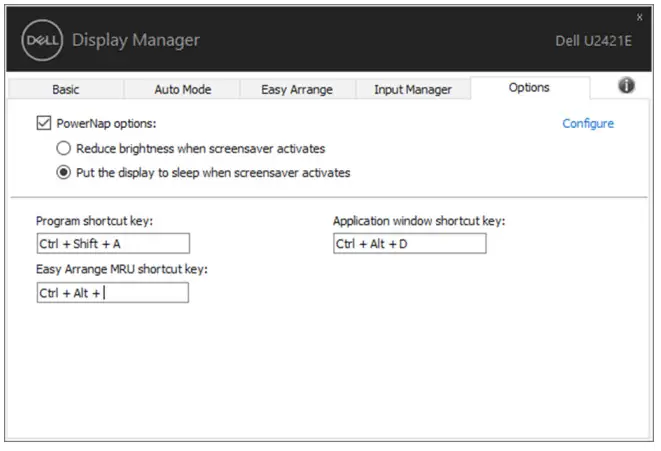Go to the Easy Arrange tab
The height and width of the screenshot is (451, 661).
[x=297, y=89]
